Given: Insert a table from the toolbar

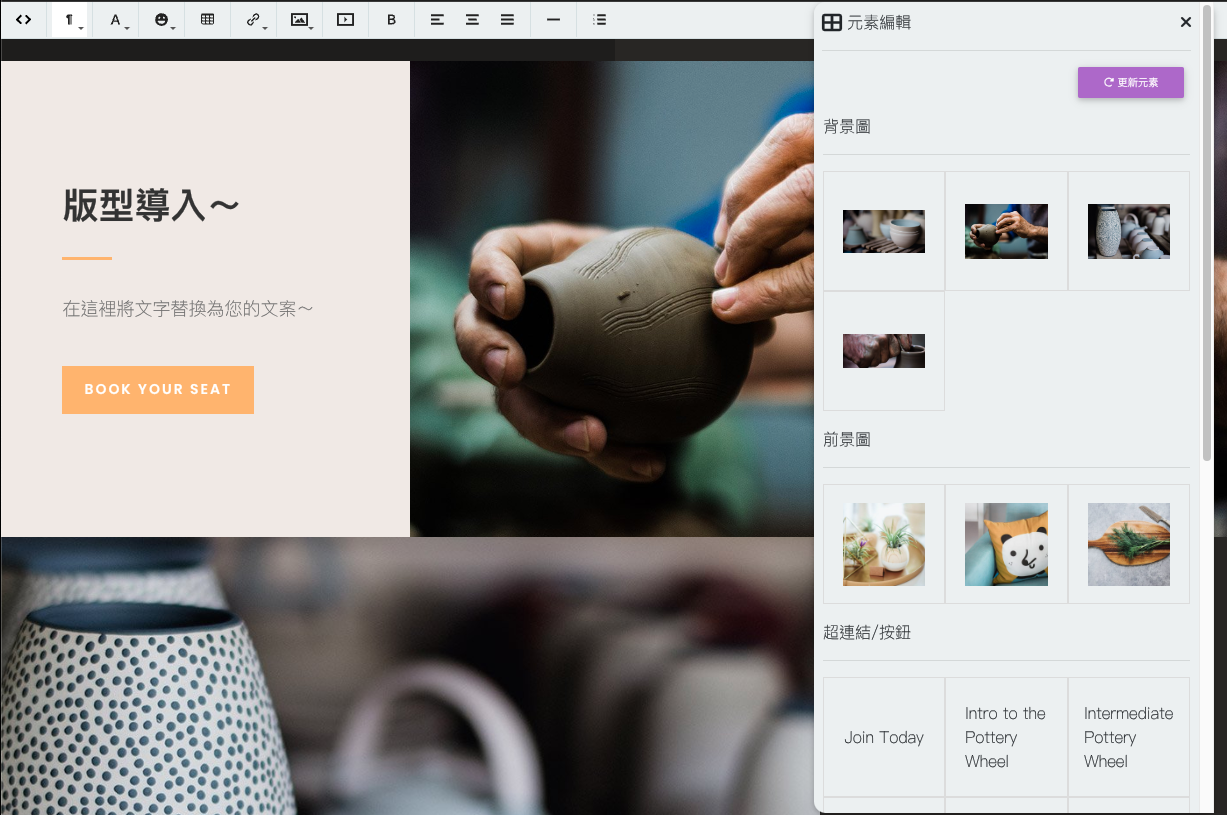Looking at the screenshot, I should point(208,20).
